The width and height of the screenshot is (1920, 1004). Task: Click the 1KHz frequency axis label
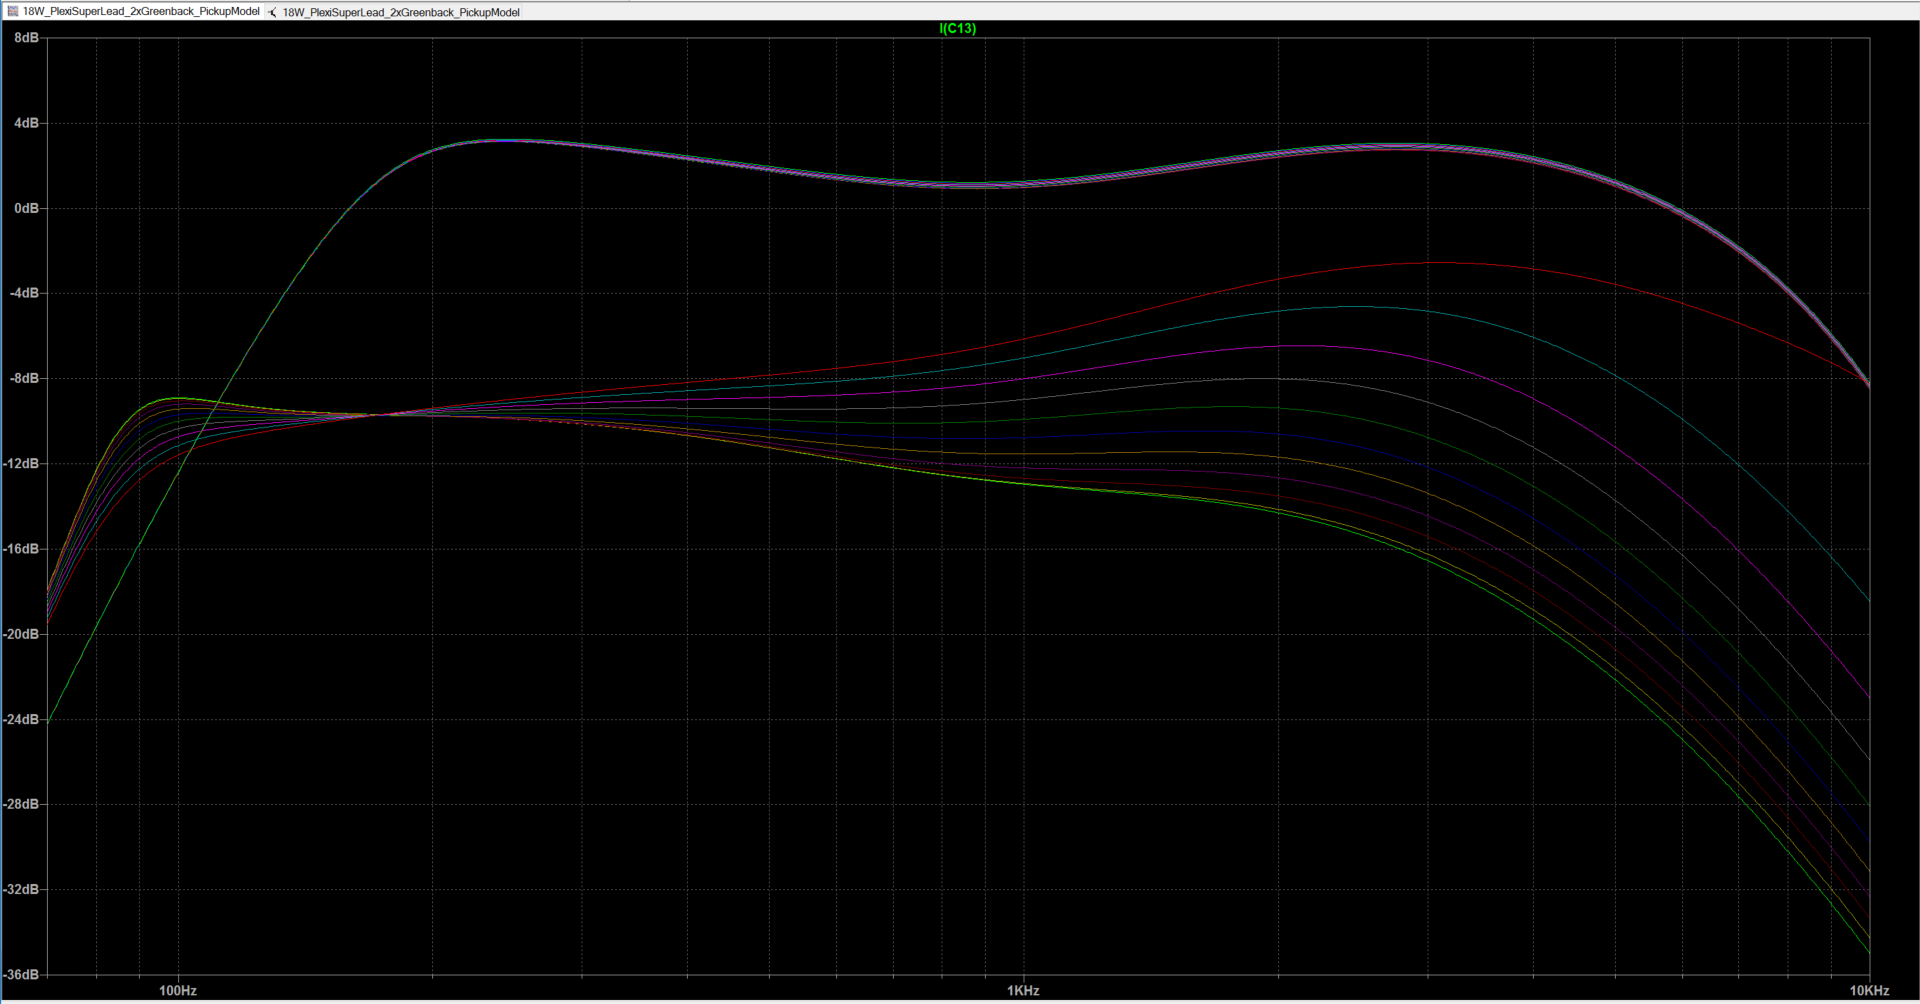[1023, 991]
